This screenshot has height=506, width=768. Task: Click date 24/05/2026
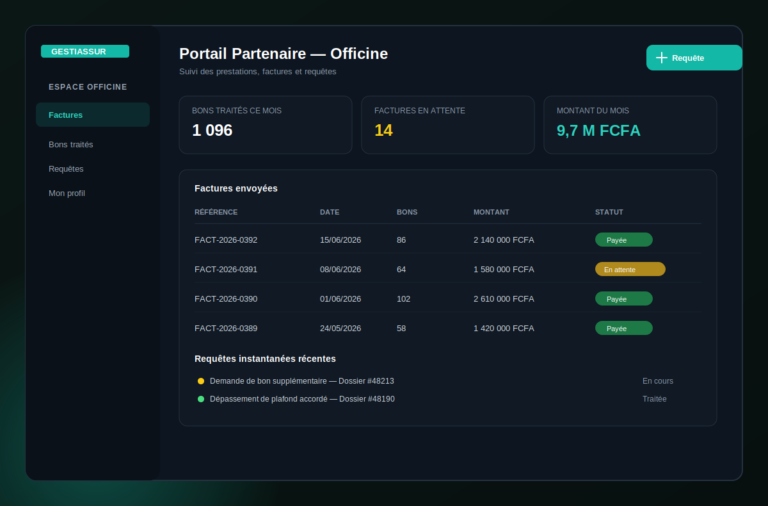pyautogui.click(x=340, y=328)
